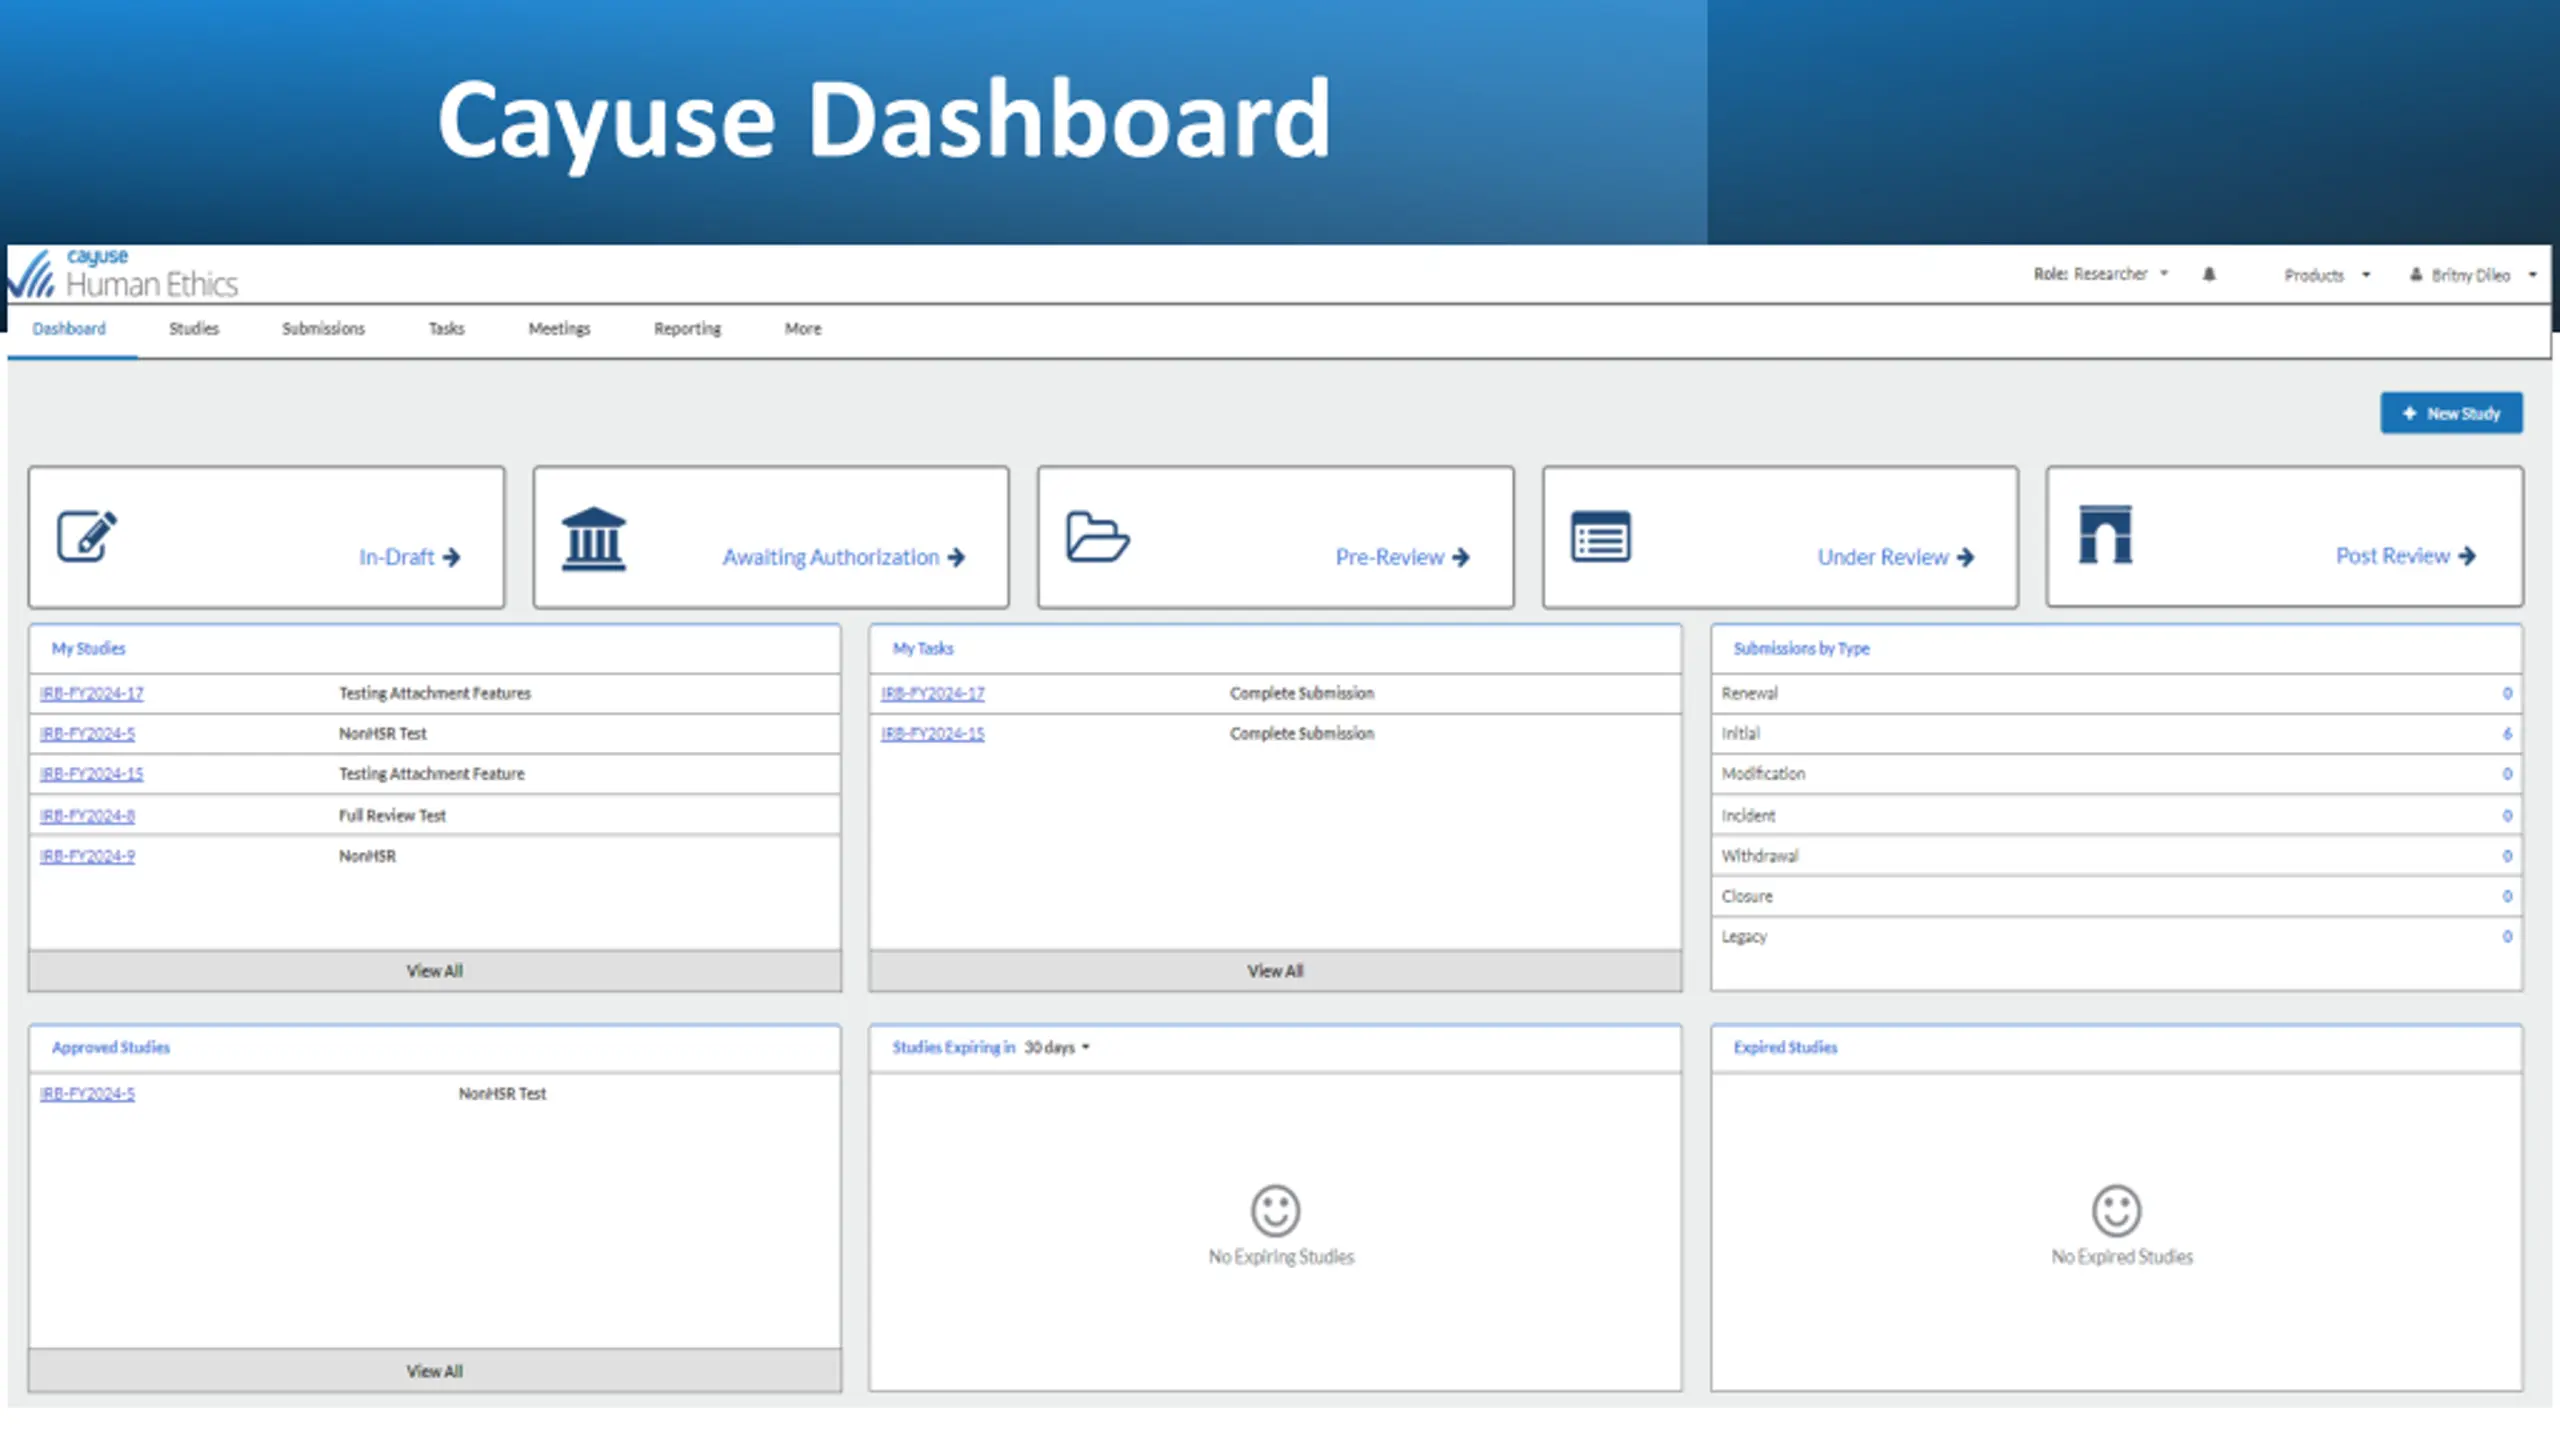The image size is (2560, 1440).
Task: Click the arrow next to Pre-Review
Action: tap(1461, 557)
